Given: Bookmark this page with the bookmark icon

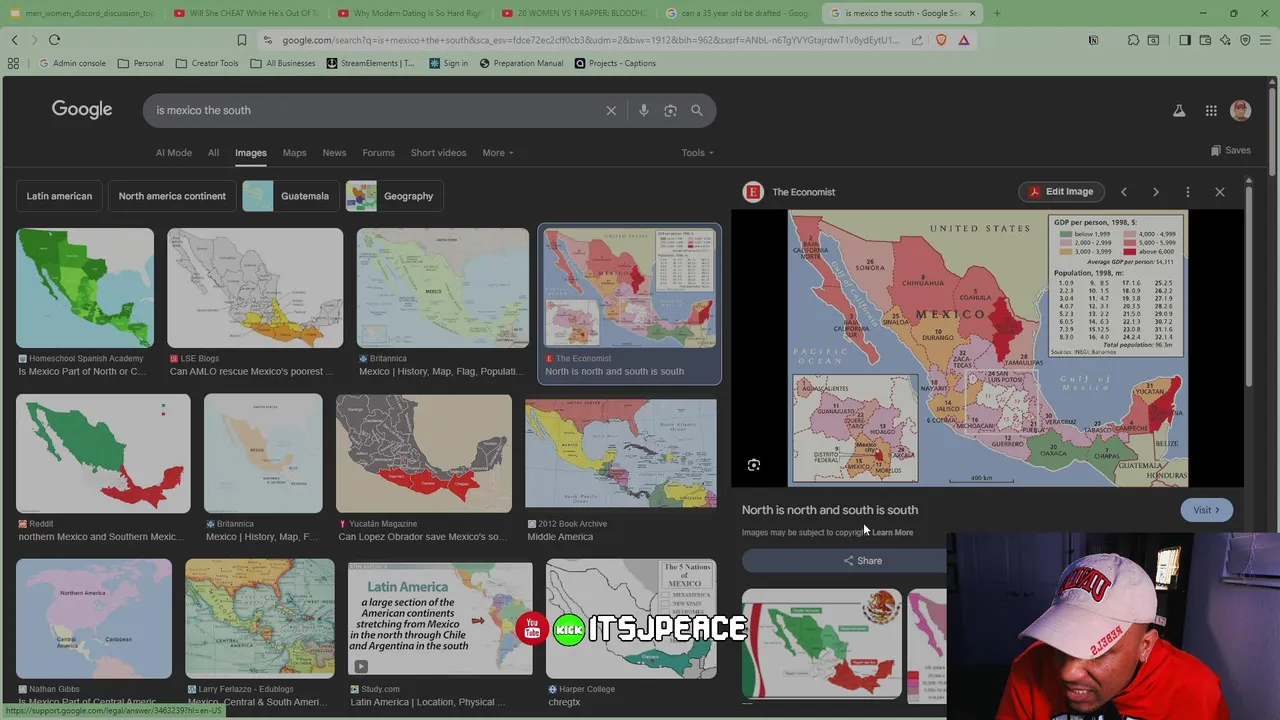Looking at the screenshot, I should 241,40.
